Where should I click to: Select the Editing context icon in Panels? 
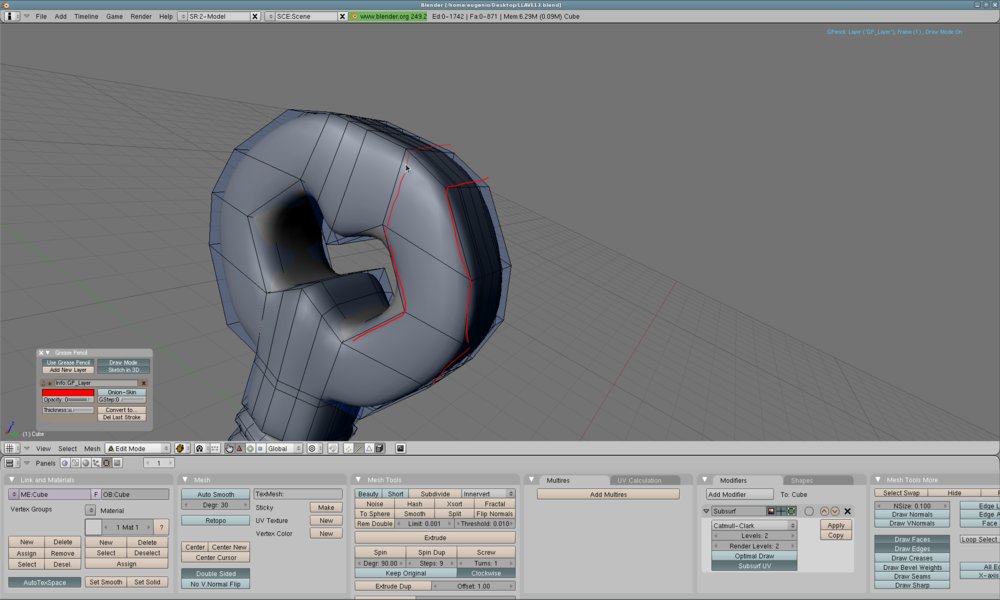pos(107,464)
